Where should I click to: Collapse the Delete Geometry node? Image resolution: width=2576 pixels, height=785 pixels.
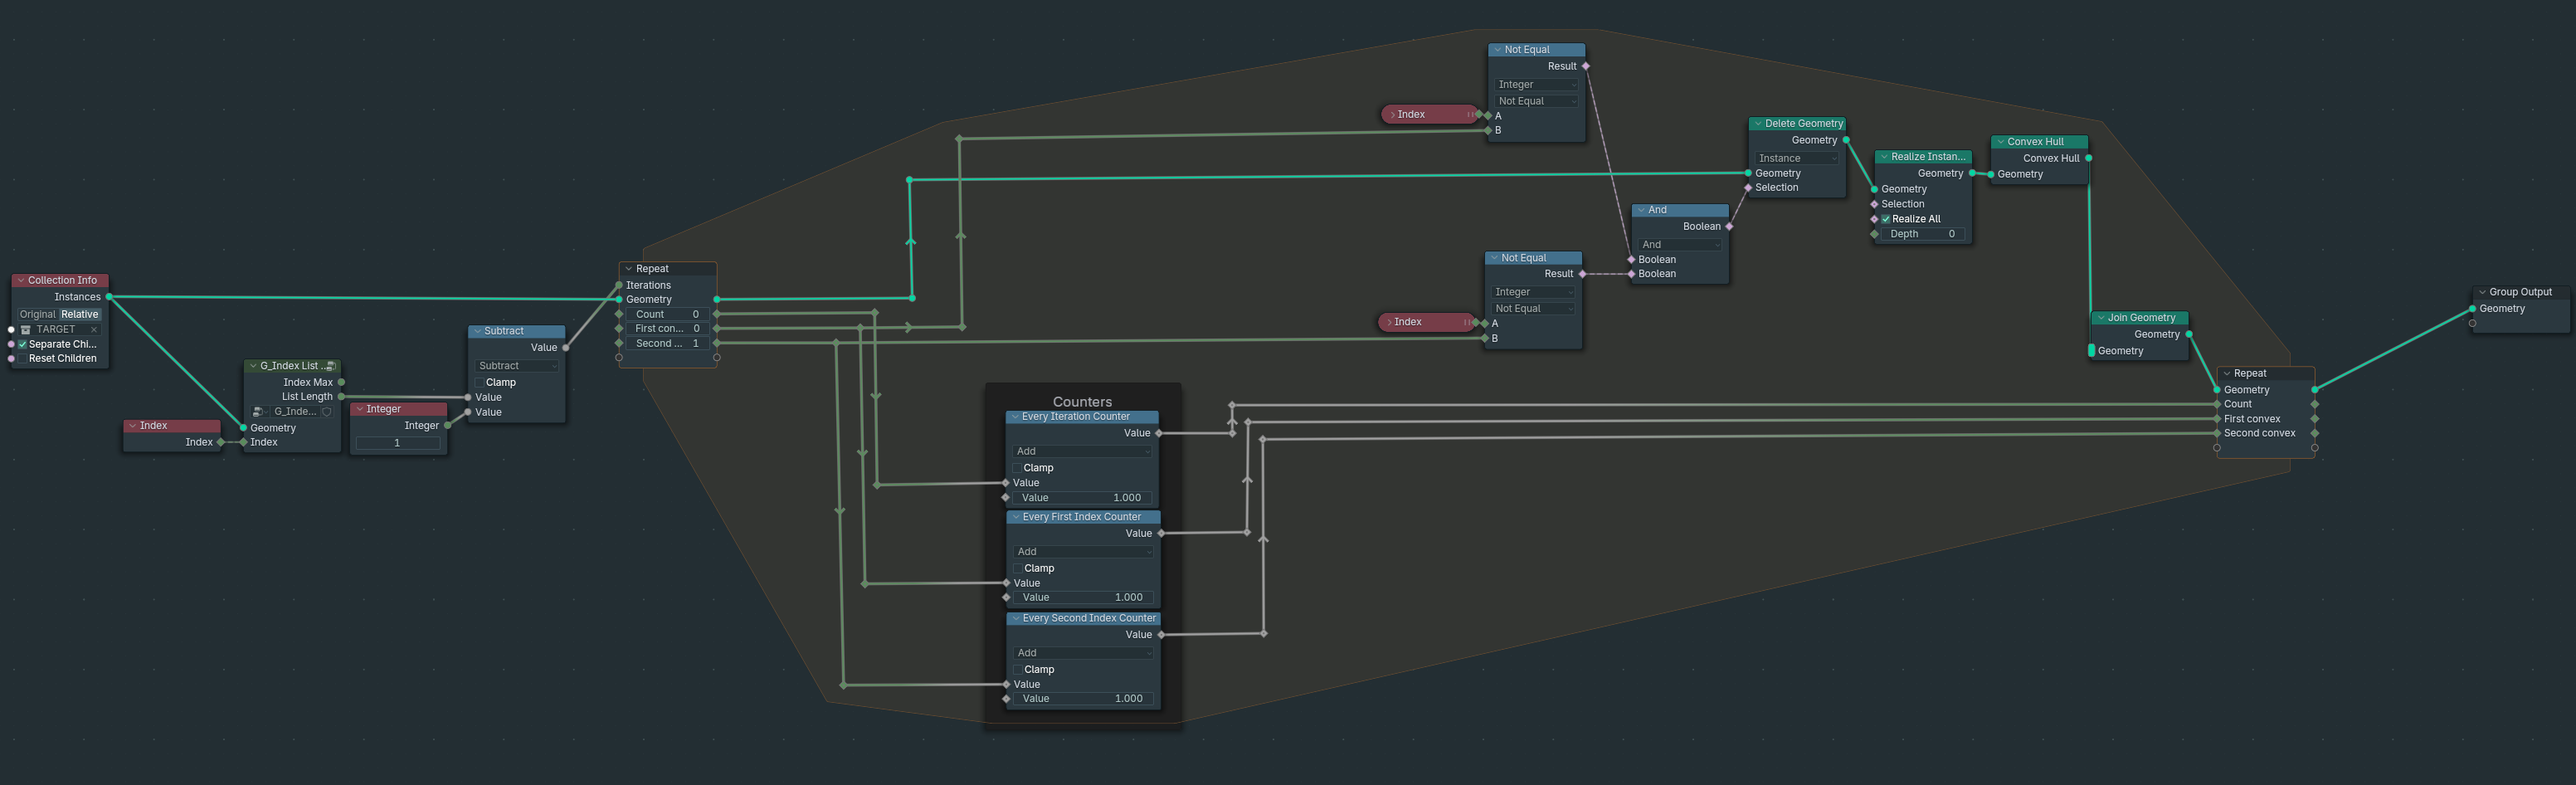click(1757, 124)
